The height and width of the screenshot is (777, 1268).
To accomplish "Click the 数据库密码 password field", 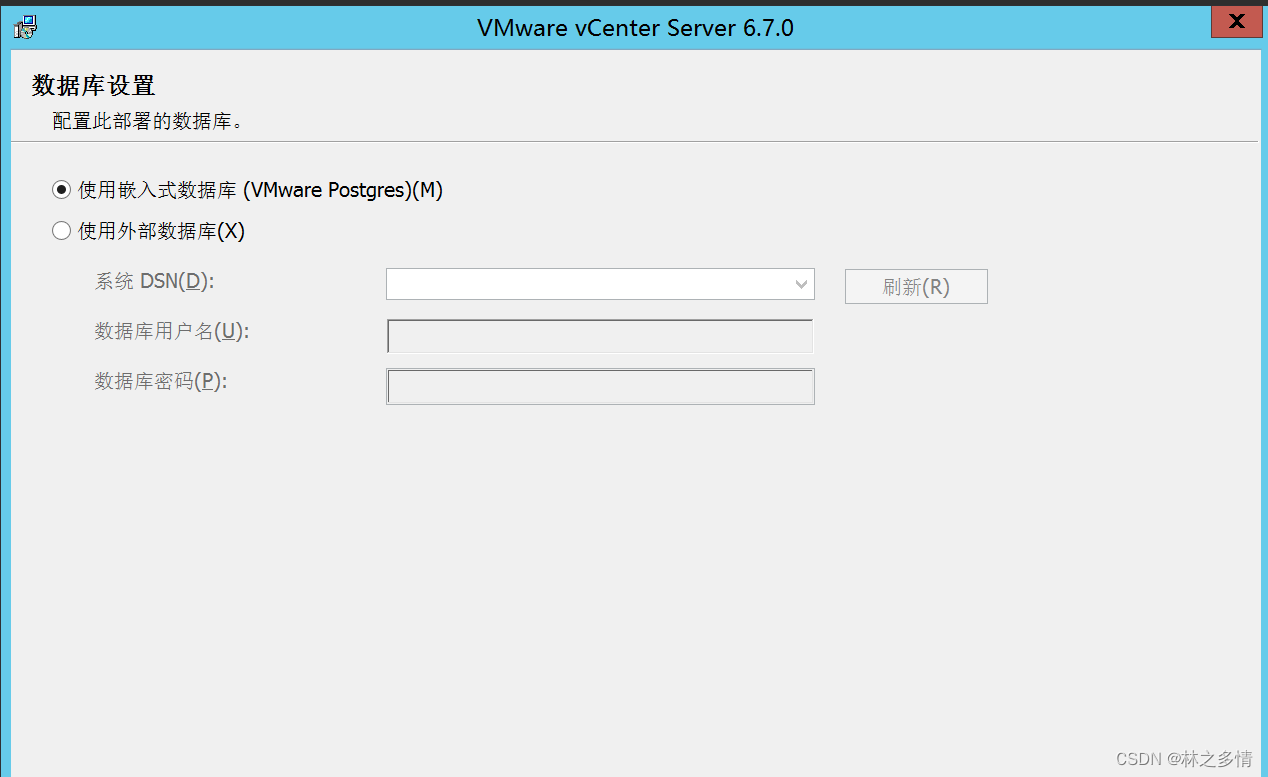I will pyautogui.click(x=600, y=387).
